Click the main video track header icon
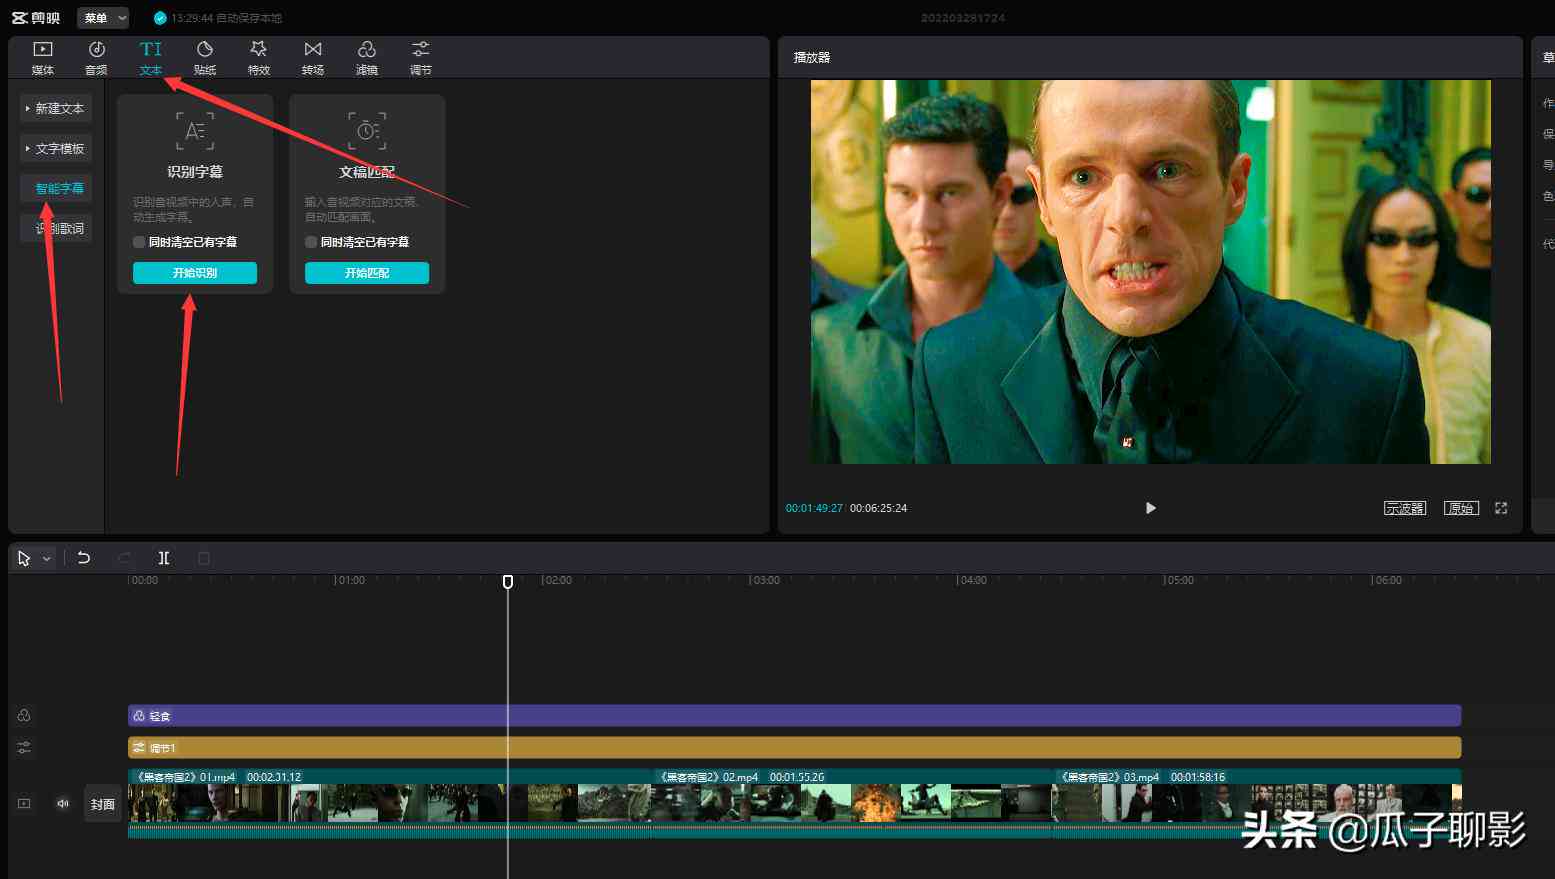Viewport: 1555px width, 879px height. (24, 804)
